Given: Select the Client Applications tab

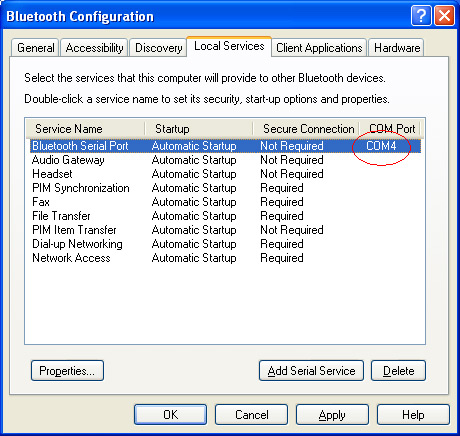Looking at the screenshot, I should (x=319, y=48).
